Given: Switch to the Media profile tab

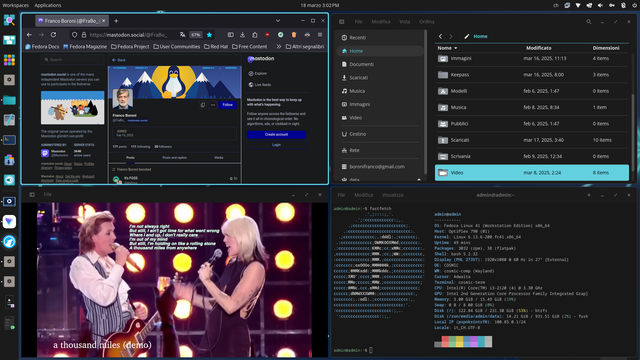Looking at the screenshot, I should pyautogui.click(x=219, y=158).
